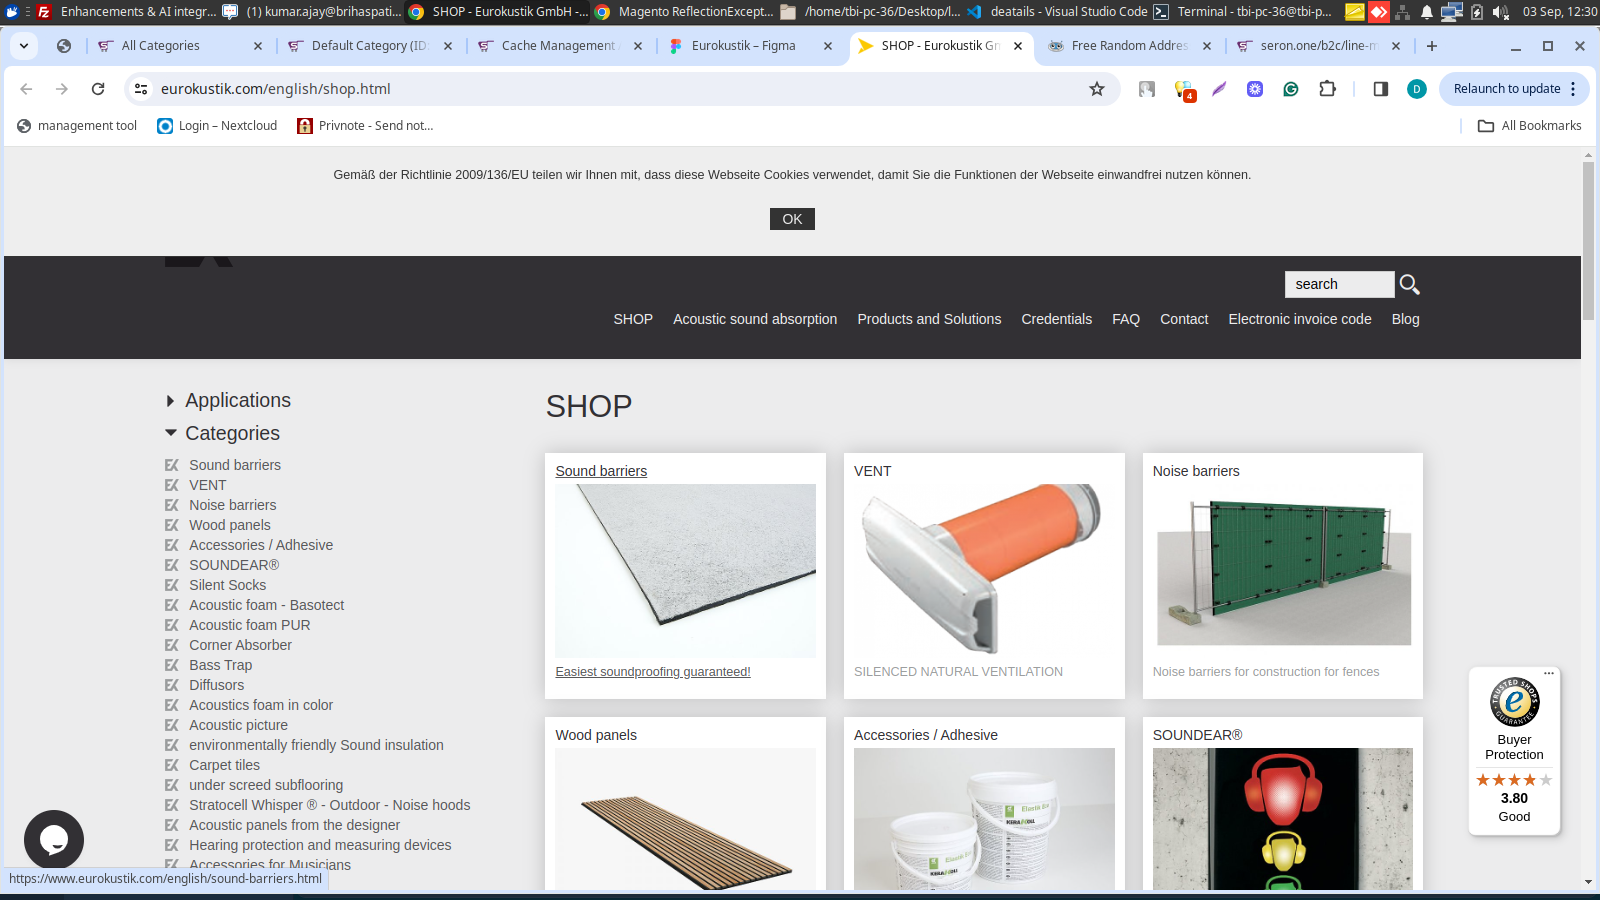The image size is (1600, 900).
Task: Open a new browser tab
Action: coord(1432,46)
